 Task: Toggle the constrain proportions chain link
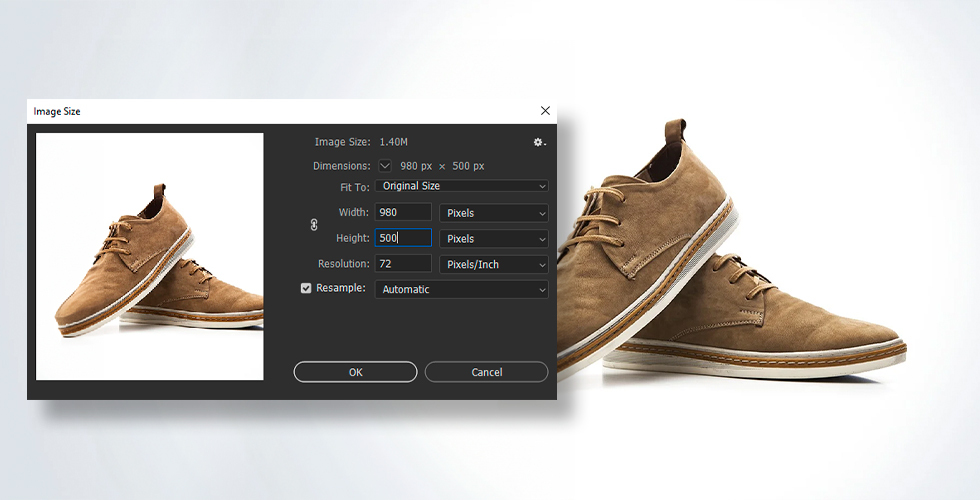click(x=314, y=225)
